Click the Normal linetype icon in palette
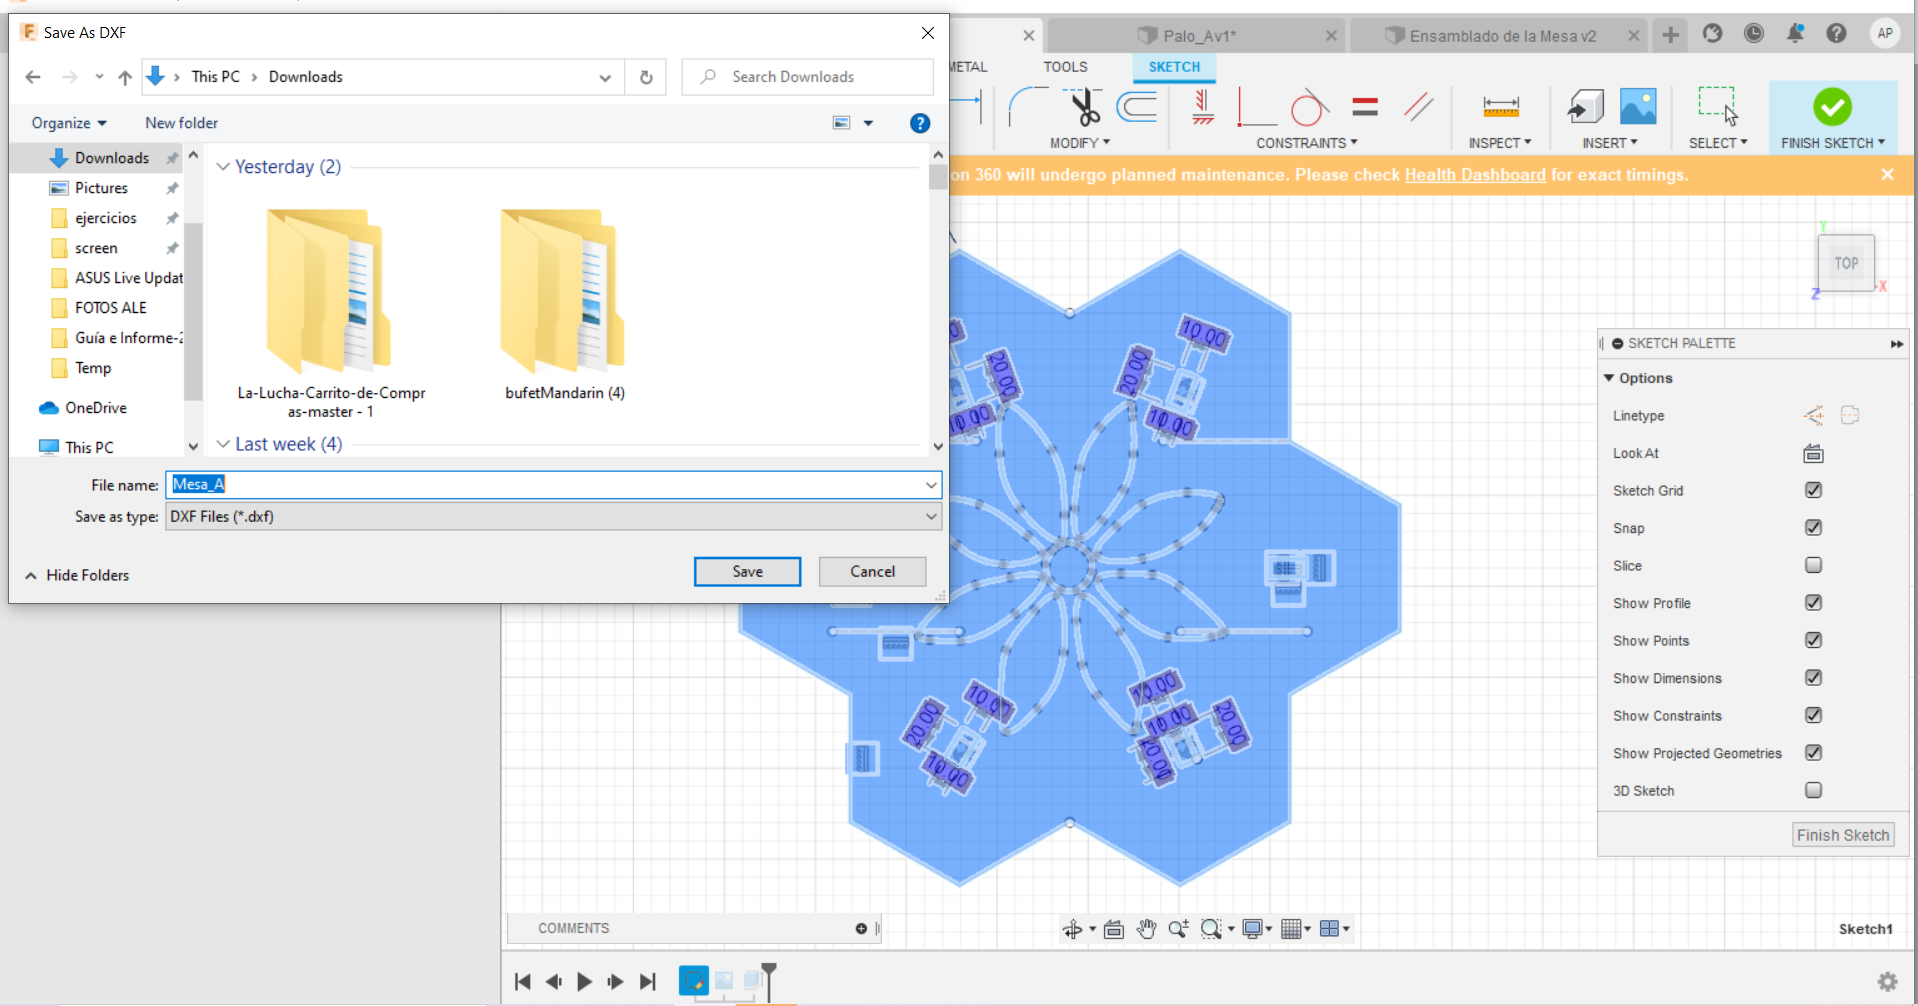Screen dimensions: 1918x1006 [x=1813, y=416]
